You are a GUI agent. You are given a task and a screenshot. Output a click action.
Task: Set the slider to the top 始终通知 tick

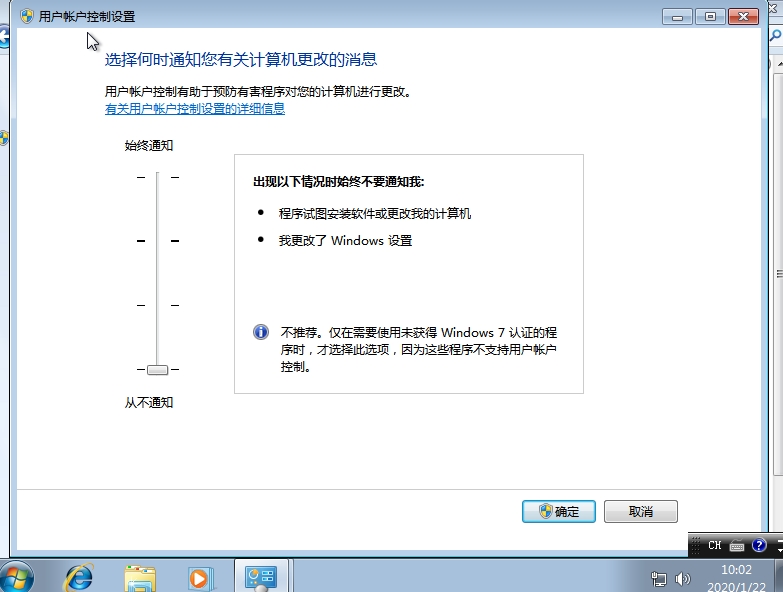tap(157, 177)
